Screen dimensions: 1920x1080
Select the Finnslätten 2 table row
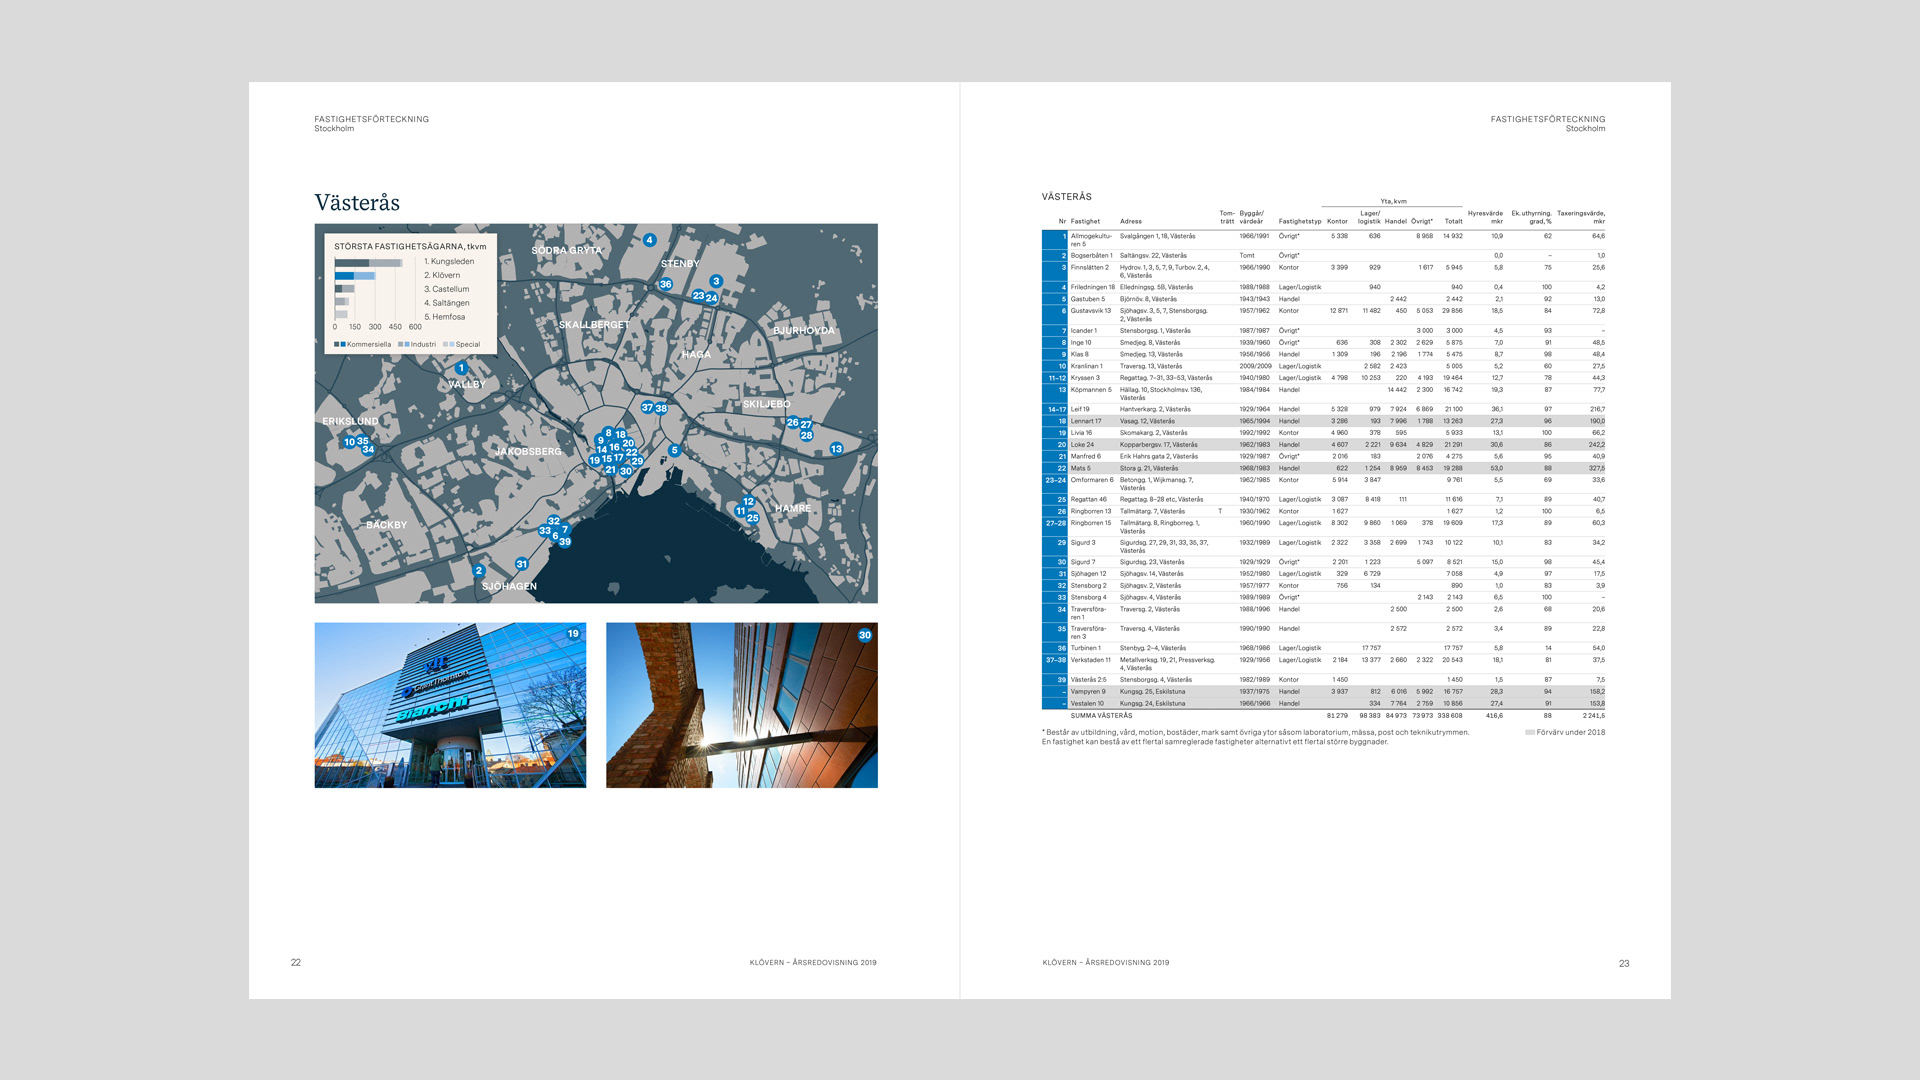click(1323, 271)
